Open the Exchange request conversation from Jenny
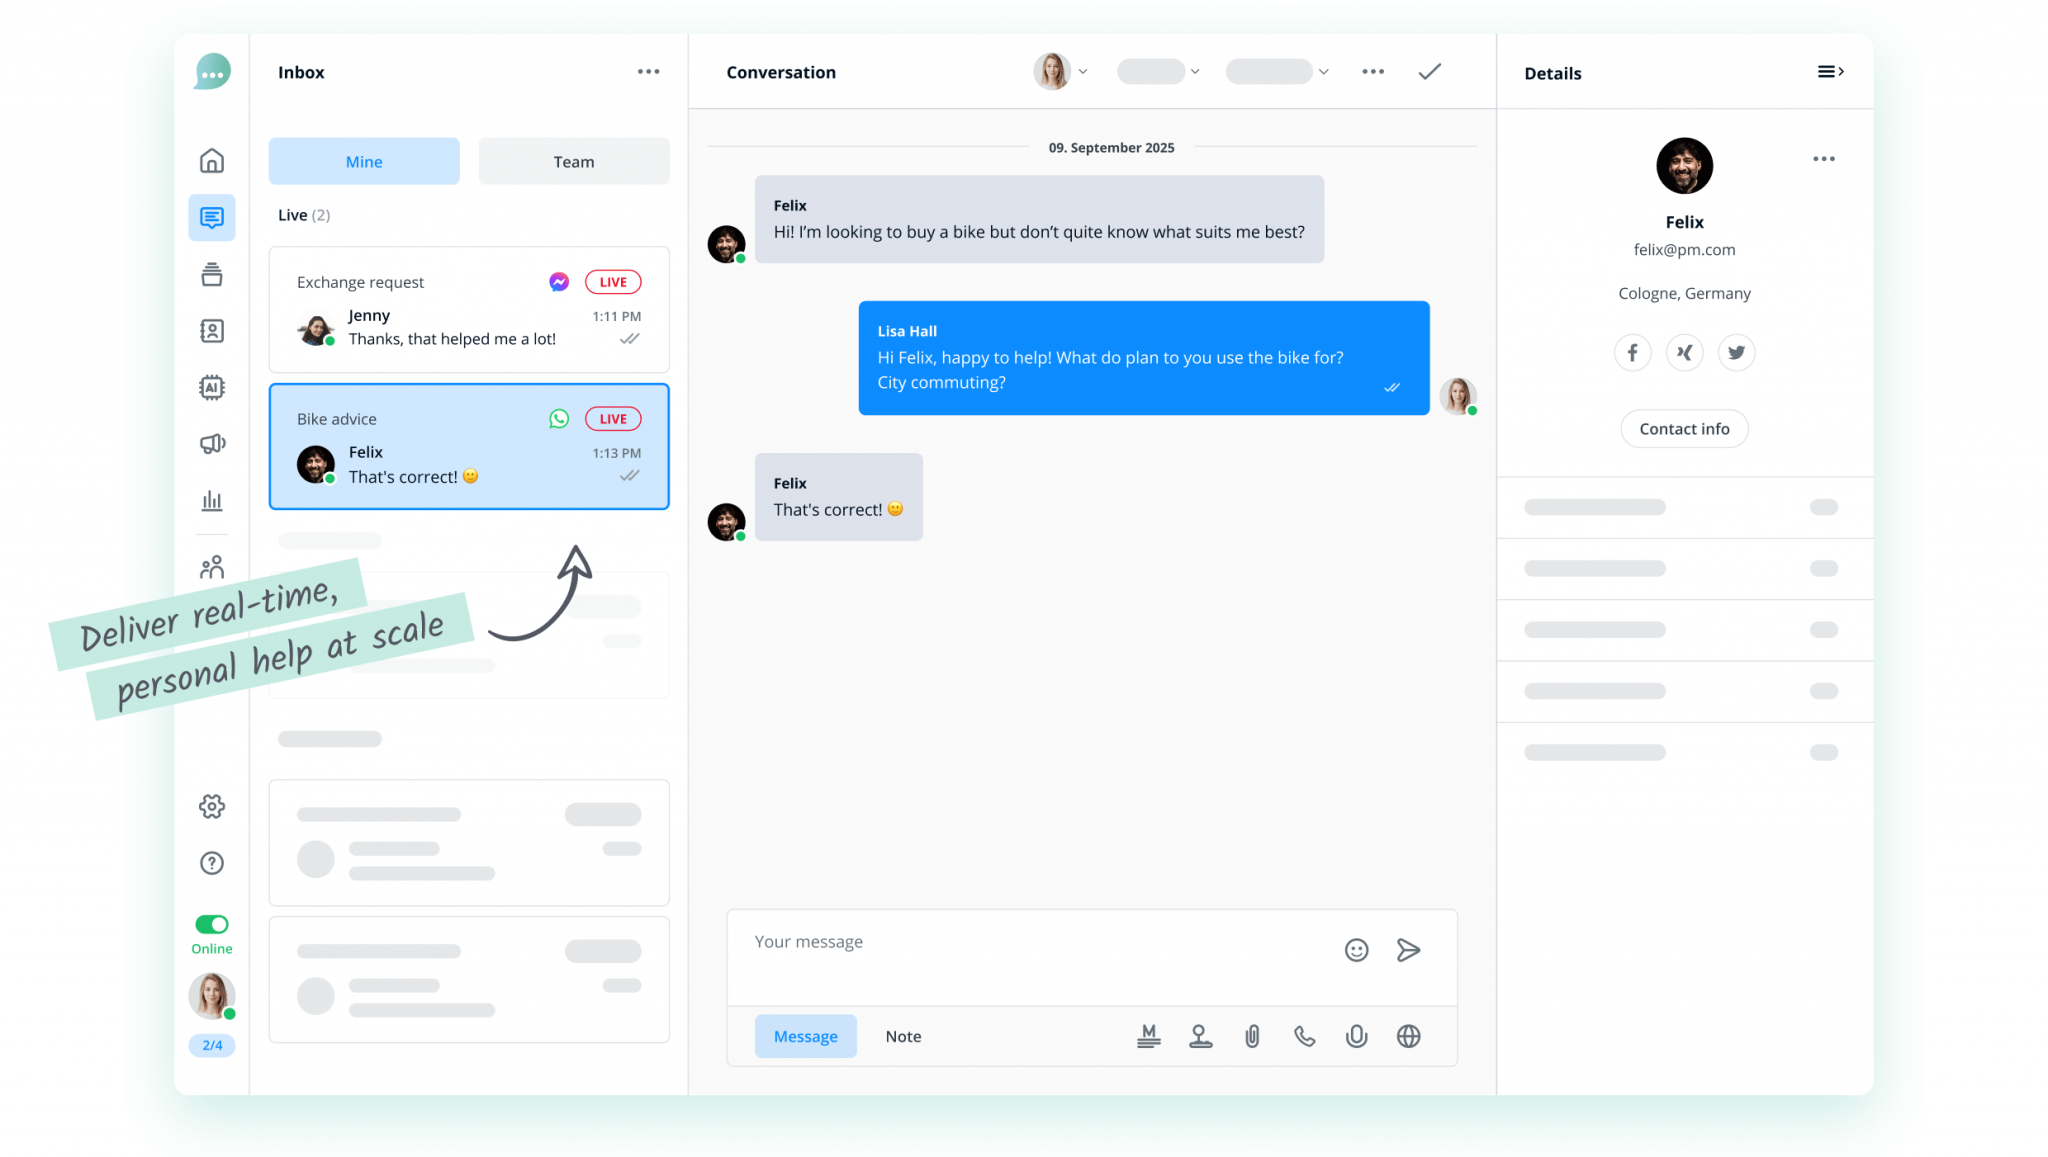Image resolution: width=2048 pixels, height=1157 pixels. tap(469, 310)
